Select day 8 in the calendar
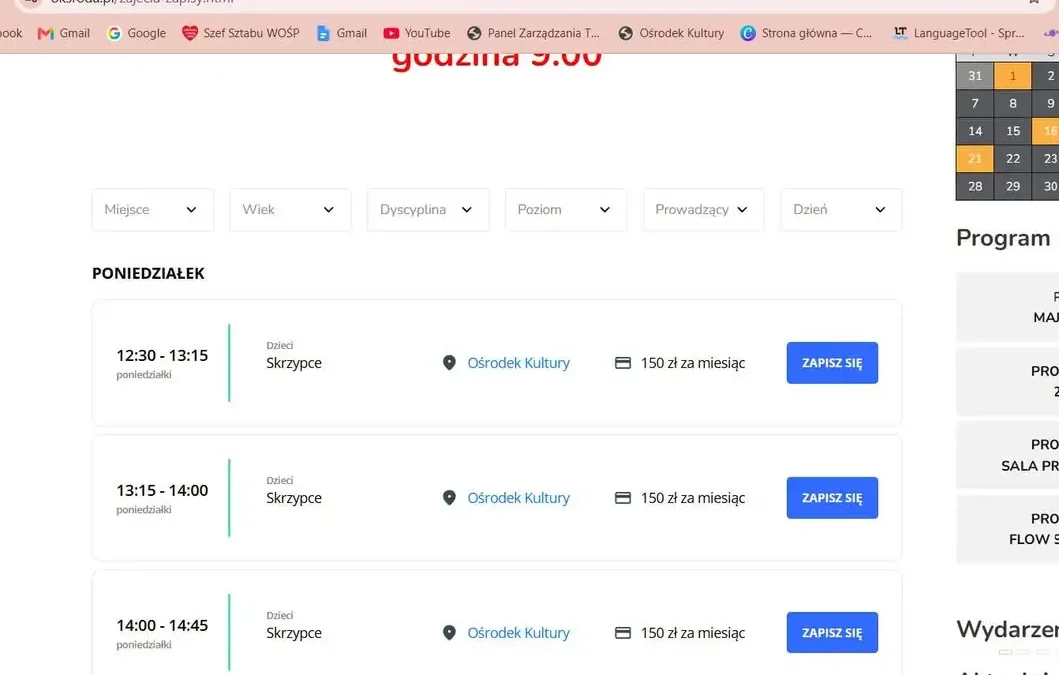The height and width of the screenshot is (675, 1059). pos(1012,103)
